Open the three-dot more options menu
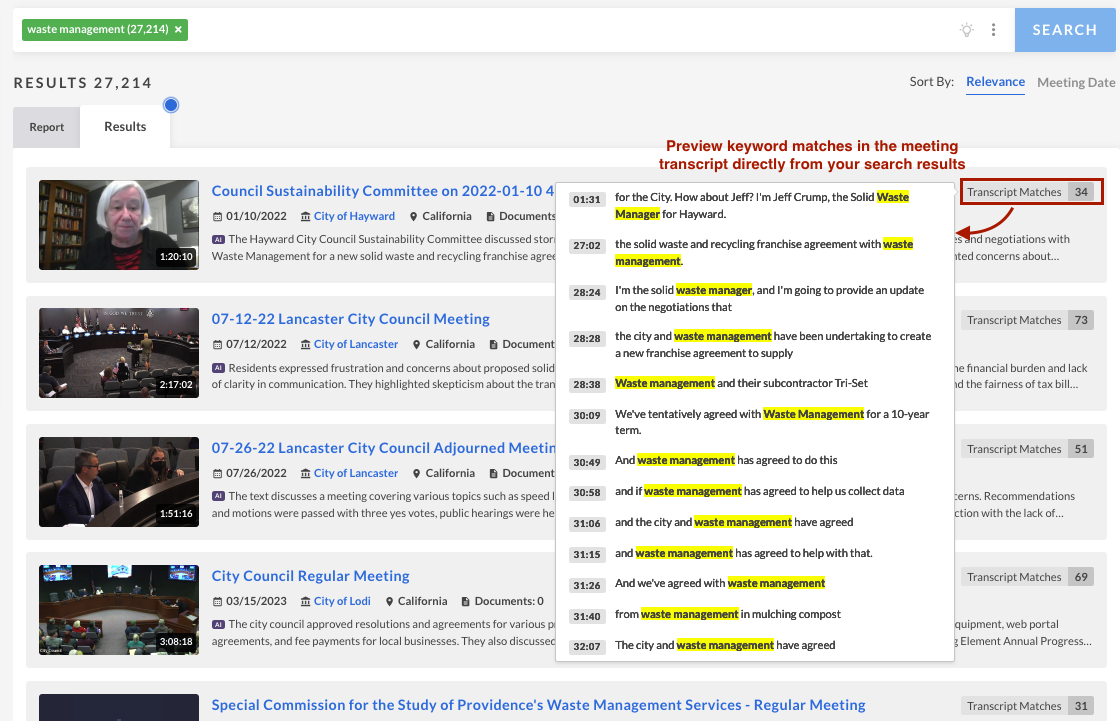The height and width of the screenshot is (721, 1120). [x=994, y=30]
